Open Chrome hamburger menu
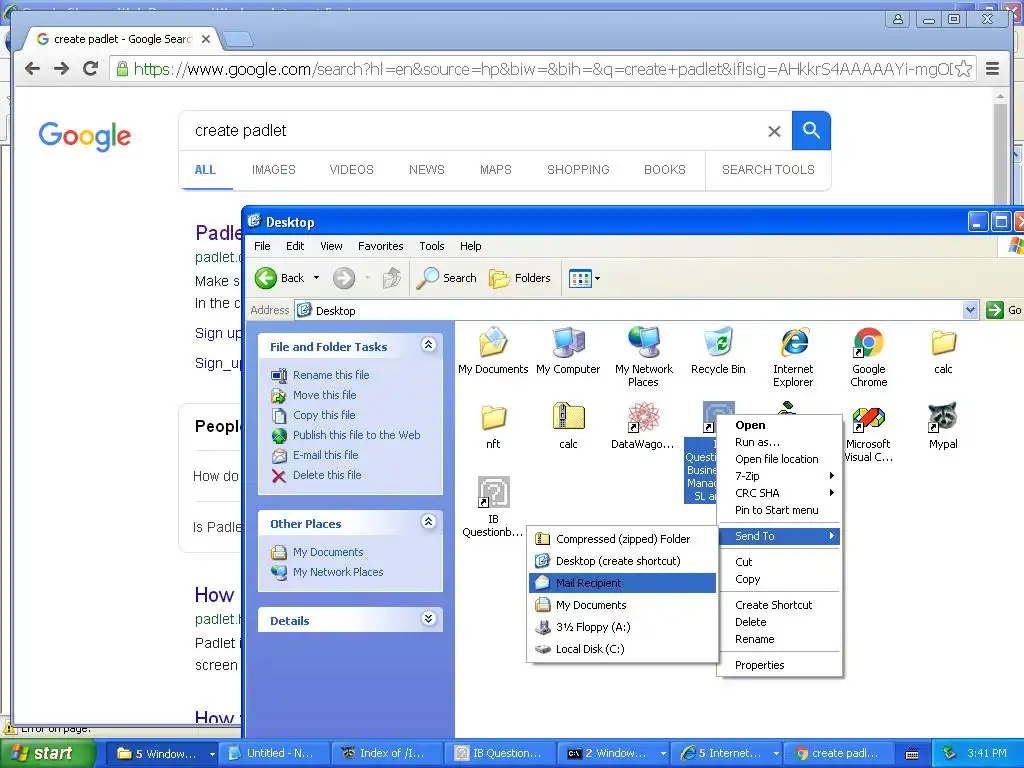Image resolution: width=1024 pixels, height=768 pixels. pyautogui.click(x=992, y=69)
